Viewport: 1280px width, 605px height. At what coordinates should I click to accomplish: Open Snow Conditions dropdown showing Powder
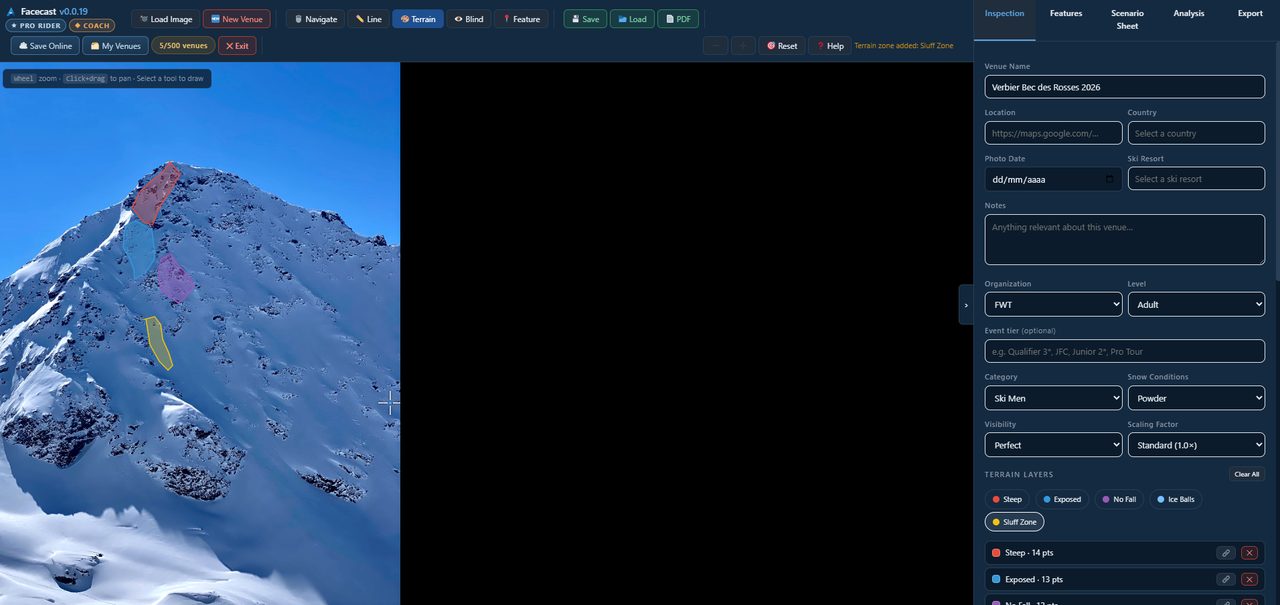[1196, 398]
